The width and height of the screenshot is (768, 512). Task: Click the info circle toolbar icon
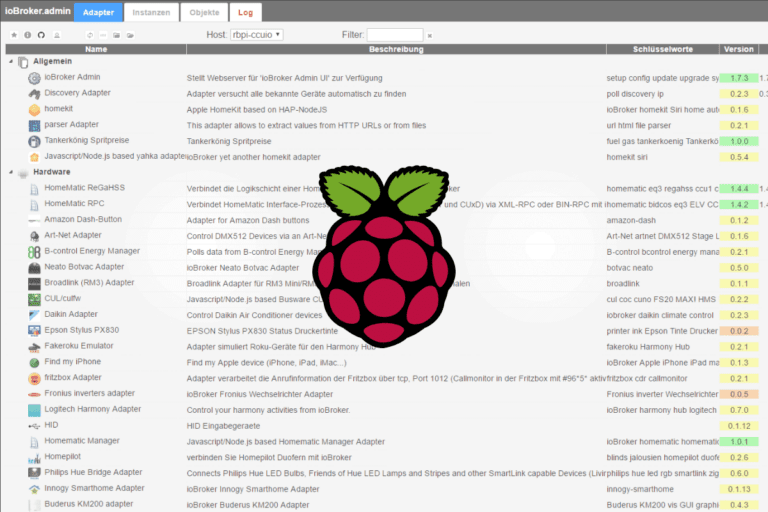click(x=28, y=35)
